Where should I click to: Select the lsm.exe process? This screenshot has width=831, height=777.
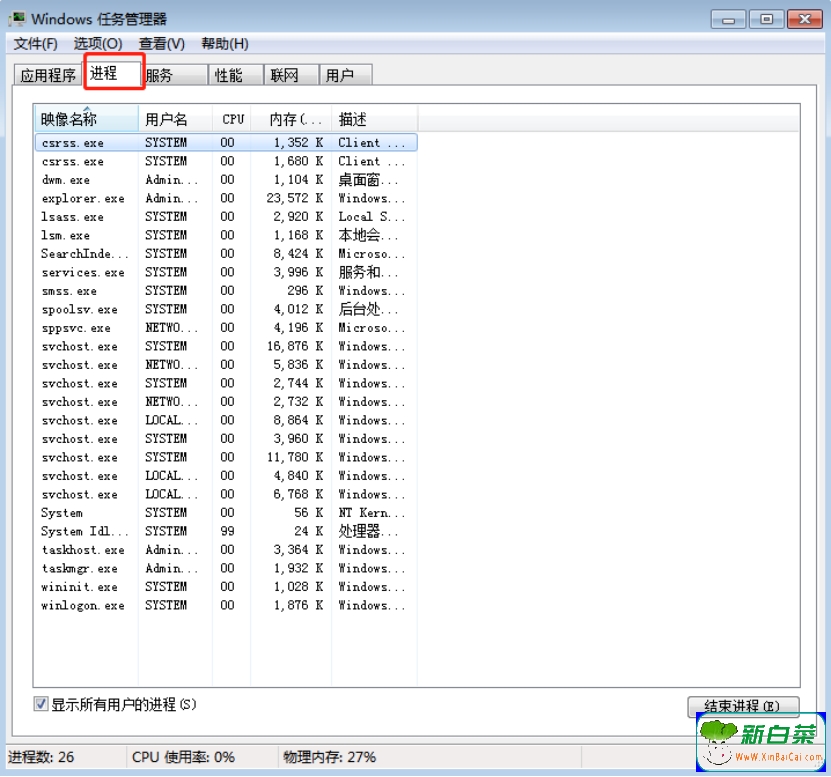pyautogui.click(x=226, y=235)
